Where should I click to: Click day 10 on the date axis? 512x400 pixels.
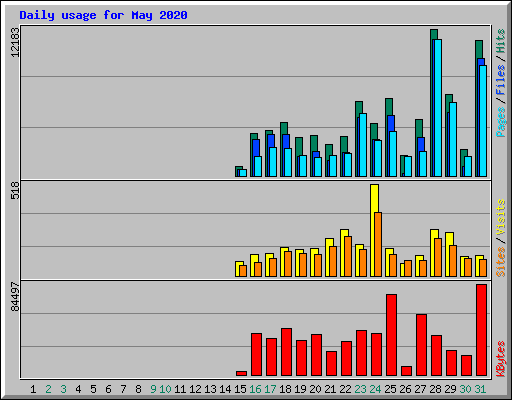pyautogui.click(x=165, y=389)
